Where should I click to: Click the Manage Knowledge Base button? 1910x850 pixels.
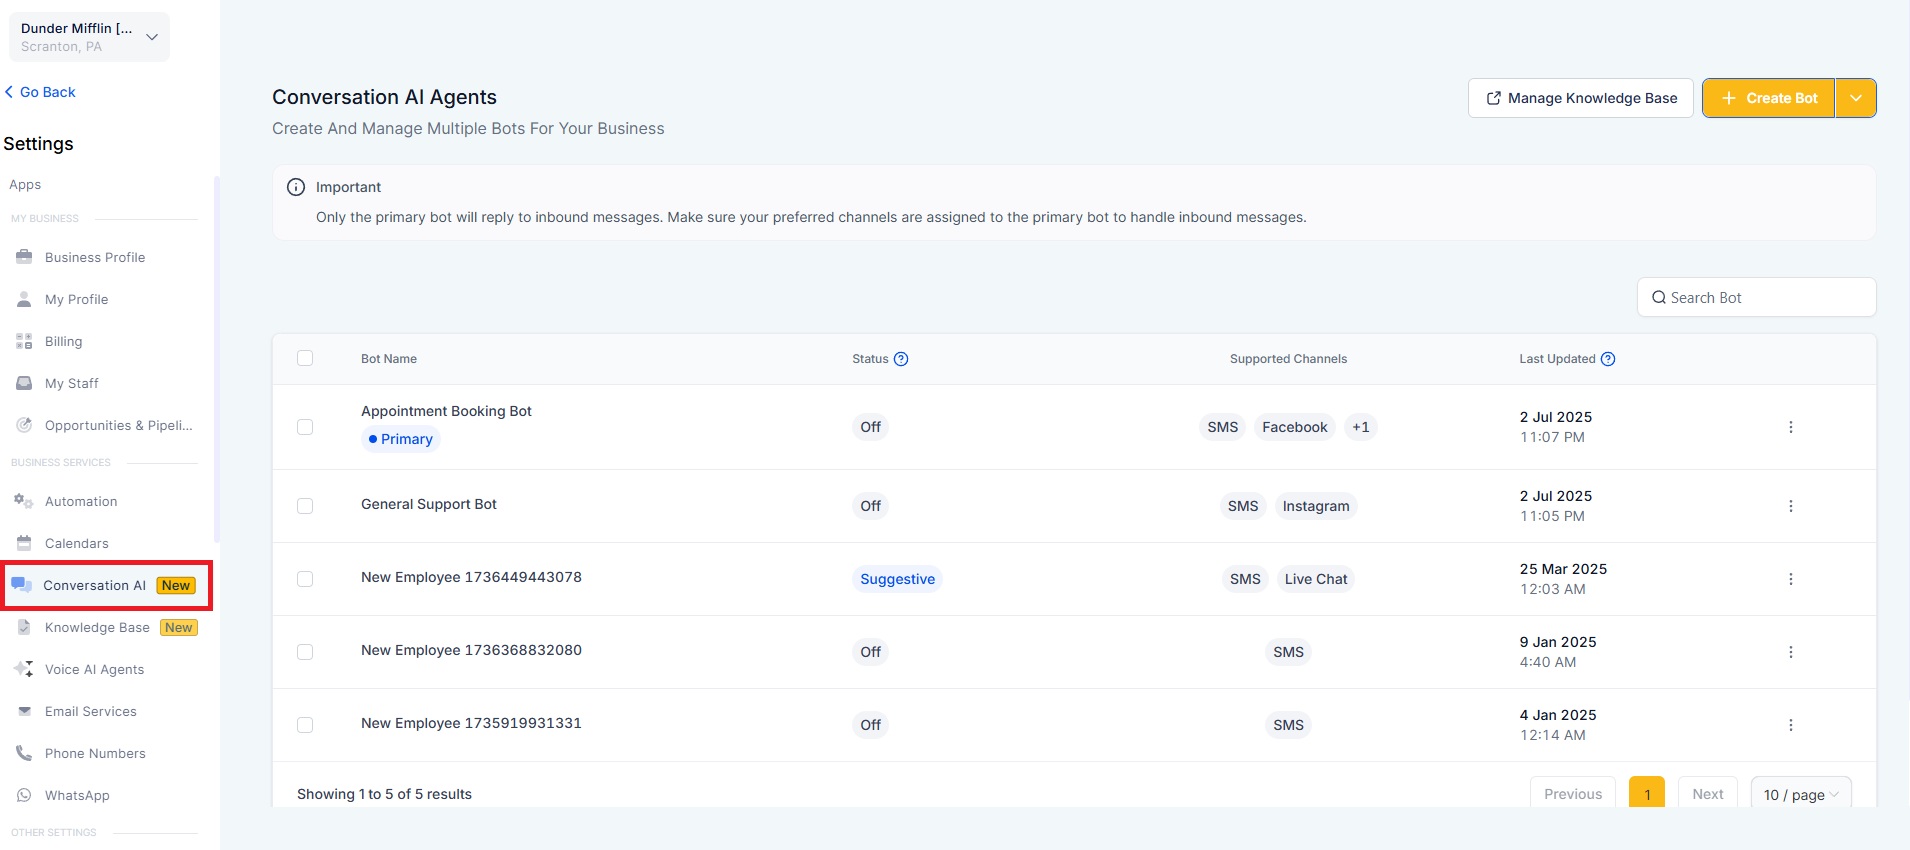pyautogui.click(x=1580, y=98)
